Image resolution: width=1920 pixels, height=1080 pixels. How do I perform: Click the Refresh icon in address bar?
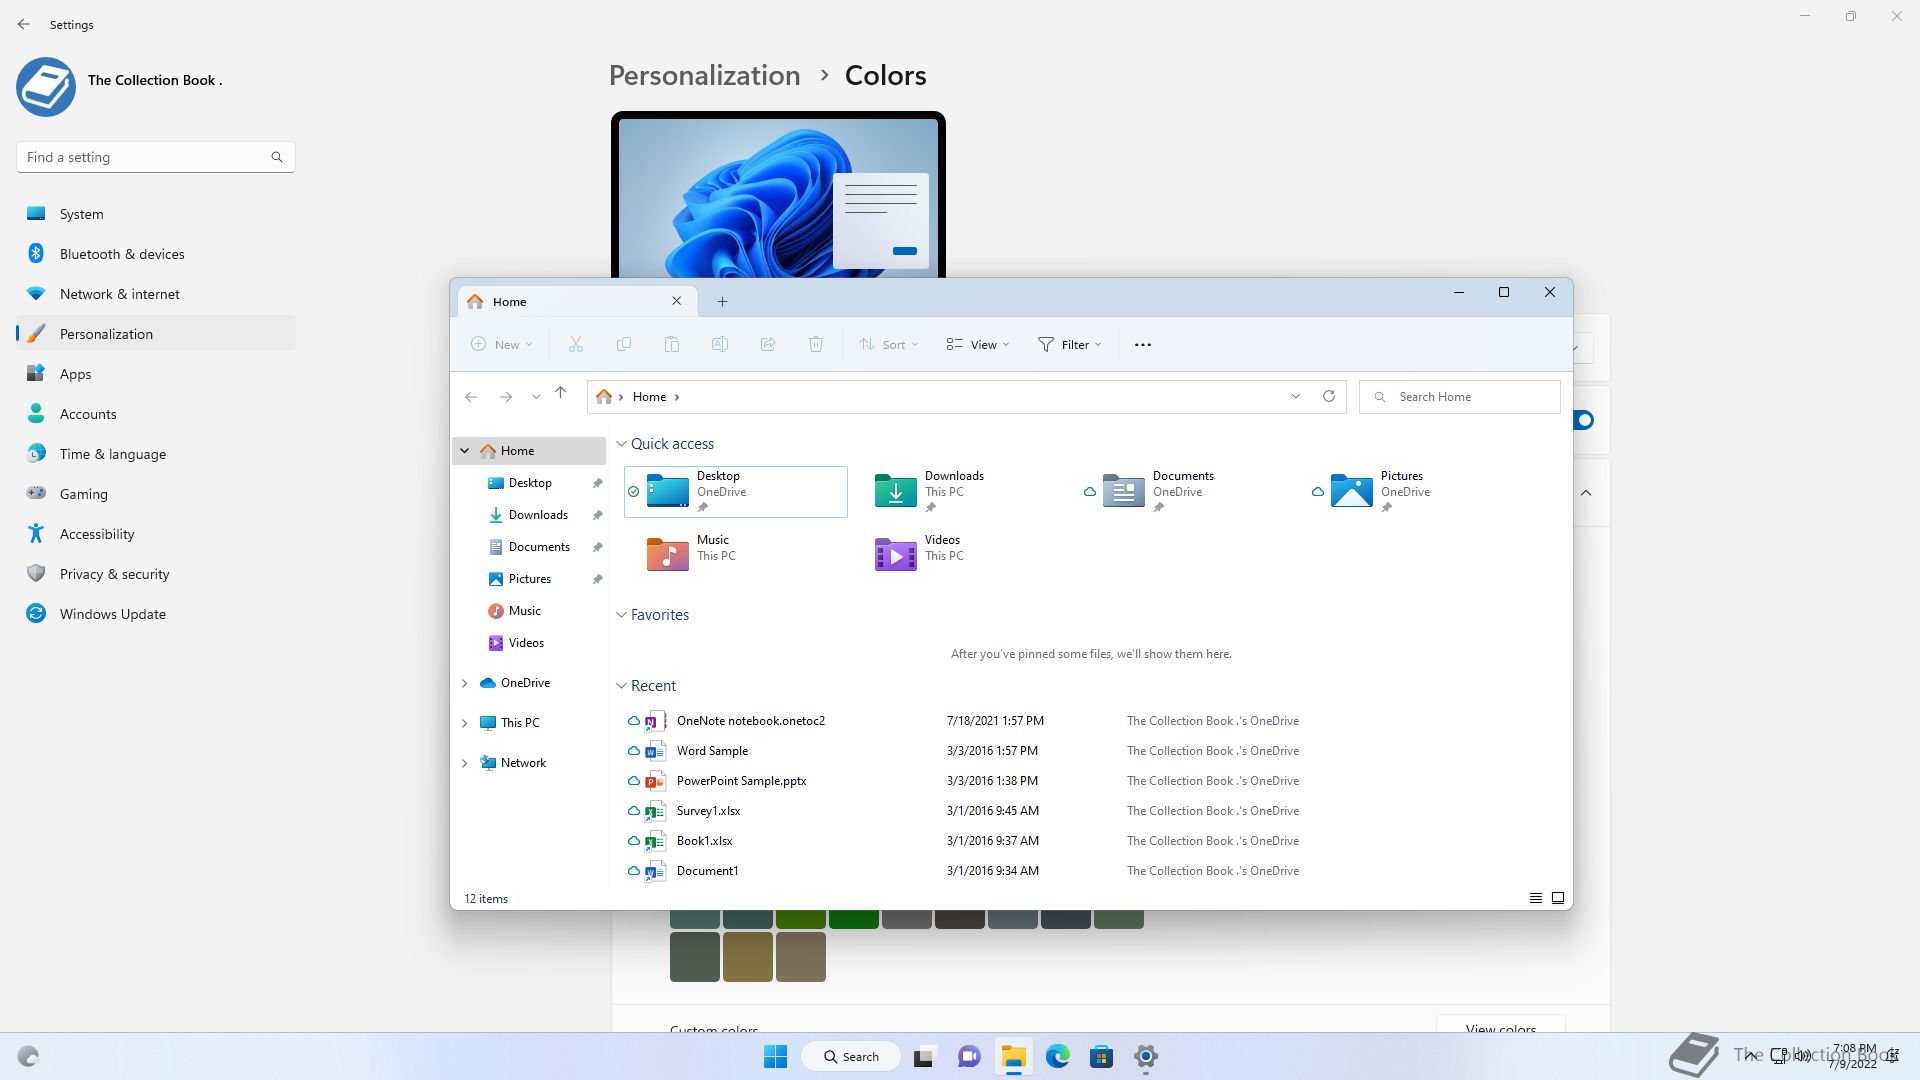pos(1329,396)
